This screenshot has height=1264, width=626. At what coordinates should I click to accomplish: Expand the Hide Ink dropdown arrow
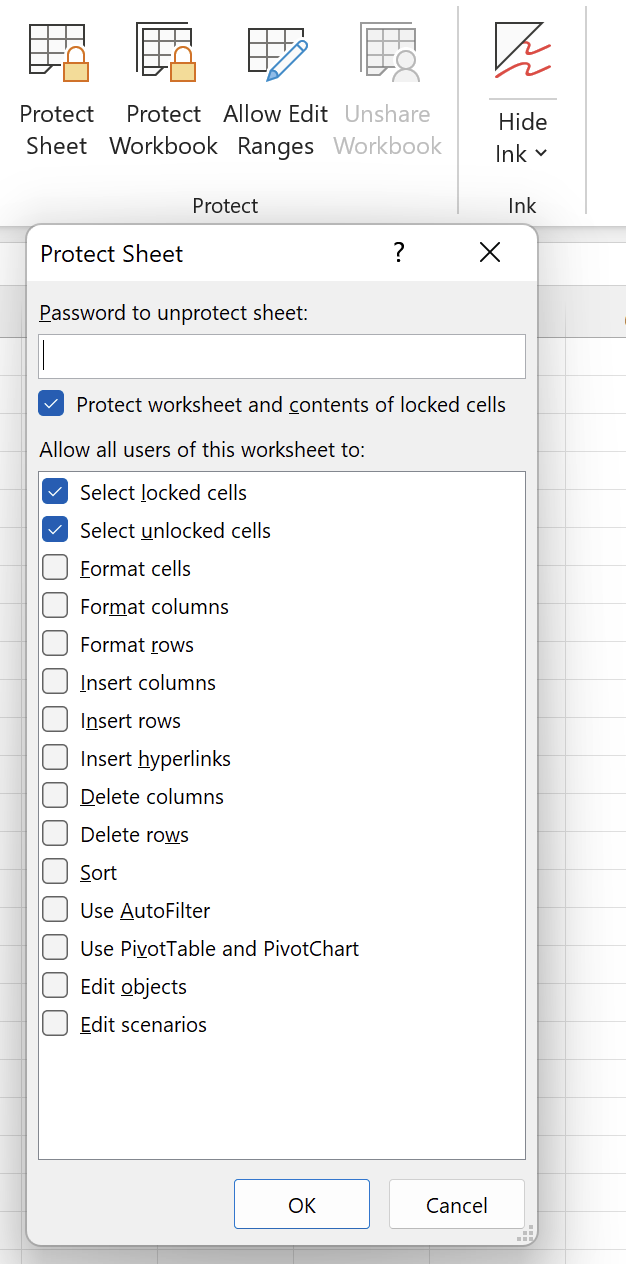point(541,154)
